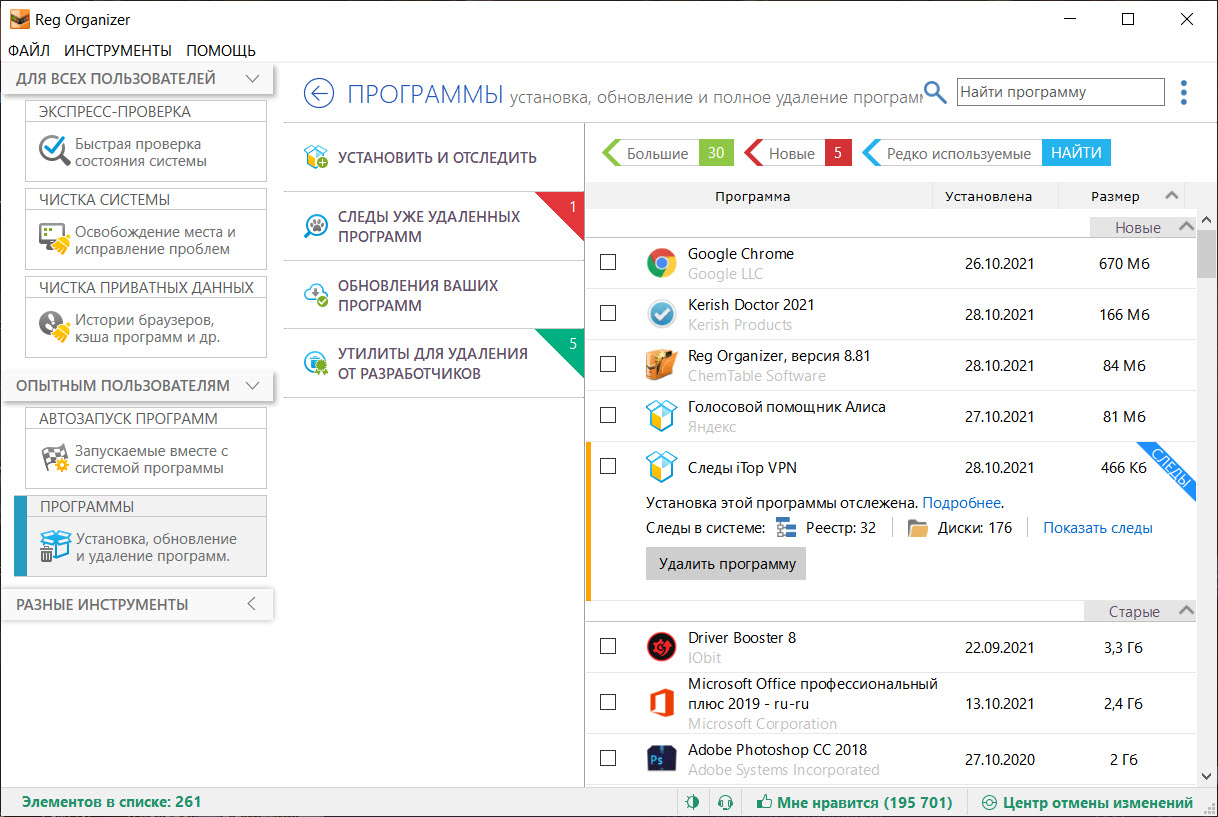Click the column header collapse arrow
Screen dimensions: 1218x817
pyautogui.click(x=1171, y=195)
